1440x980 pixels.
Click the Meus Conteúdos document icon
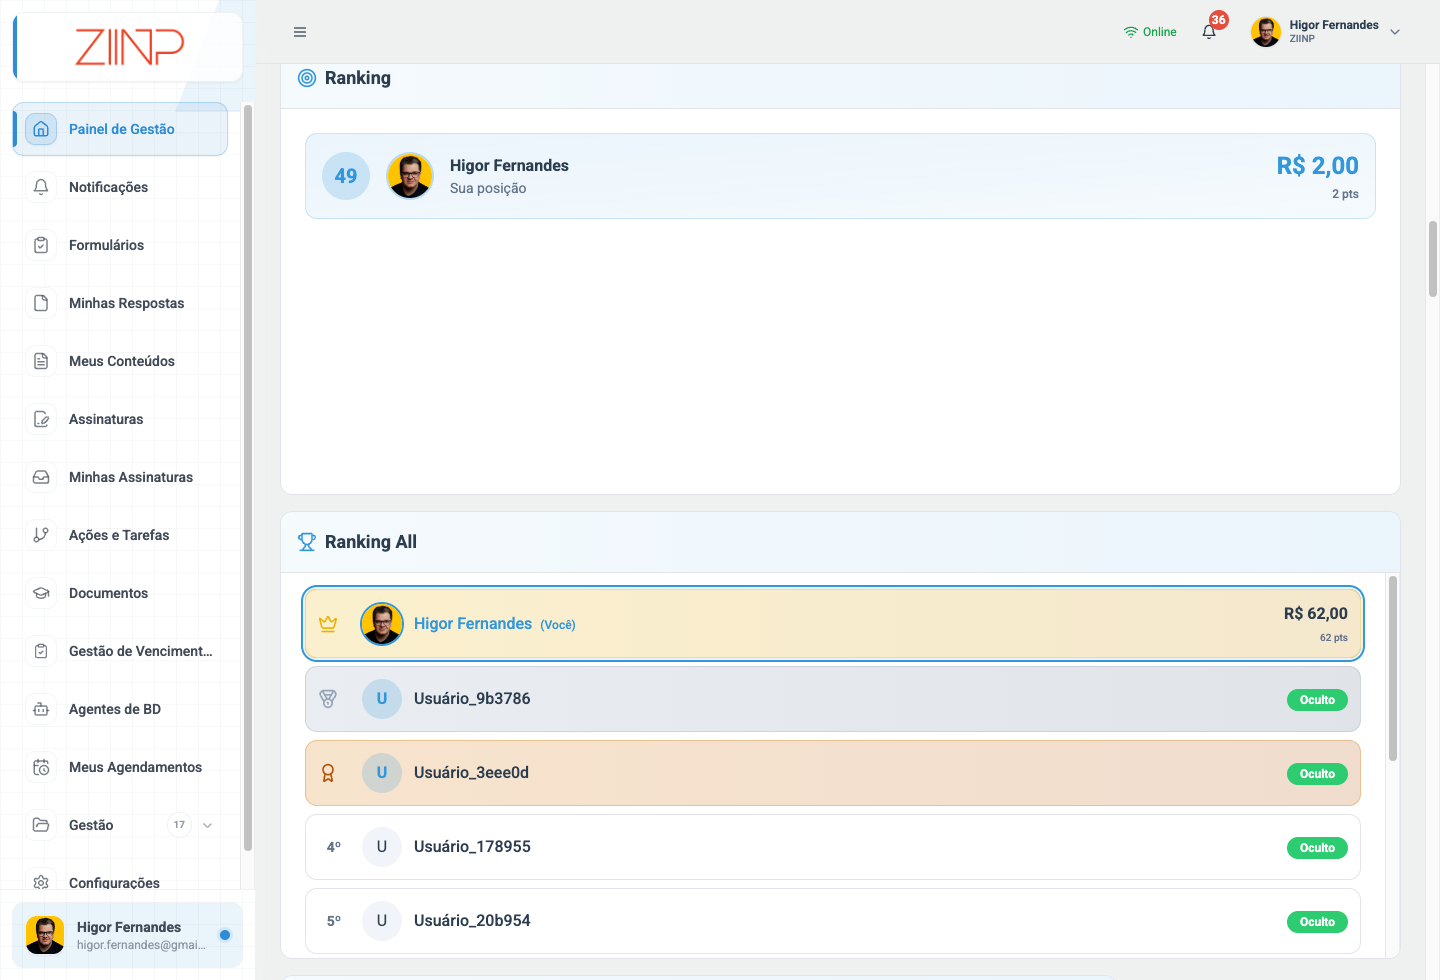tap(41, 361)
